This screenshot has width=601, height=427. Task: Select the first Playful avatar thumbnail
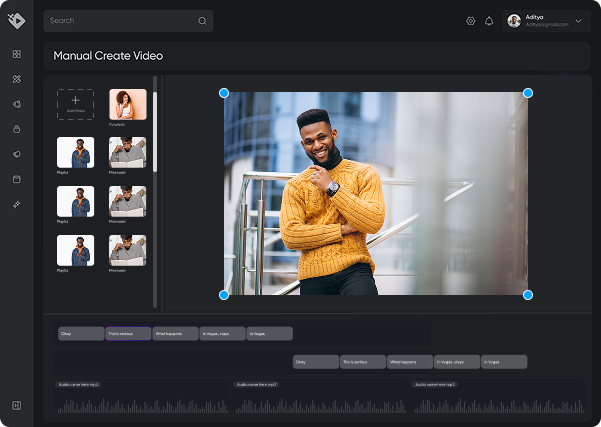click(x=75, y=152)
